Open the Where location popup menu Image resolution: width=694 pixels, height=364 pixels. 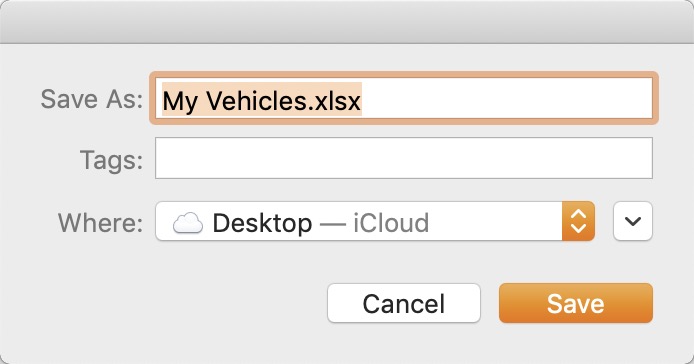coord(375,221)
